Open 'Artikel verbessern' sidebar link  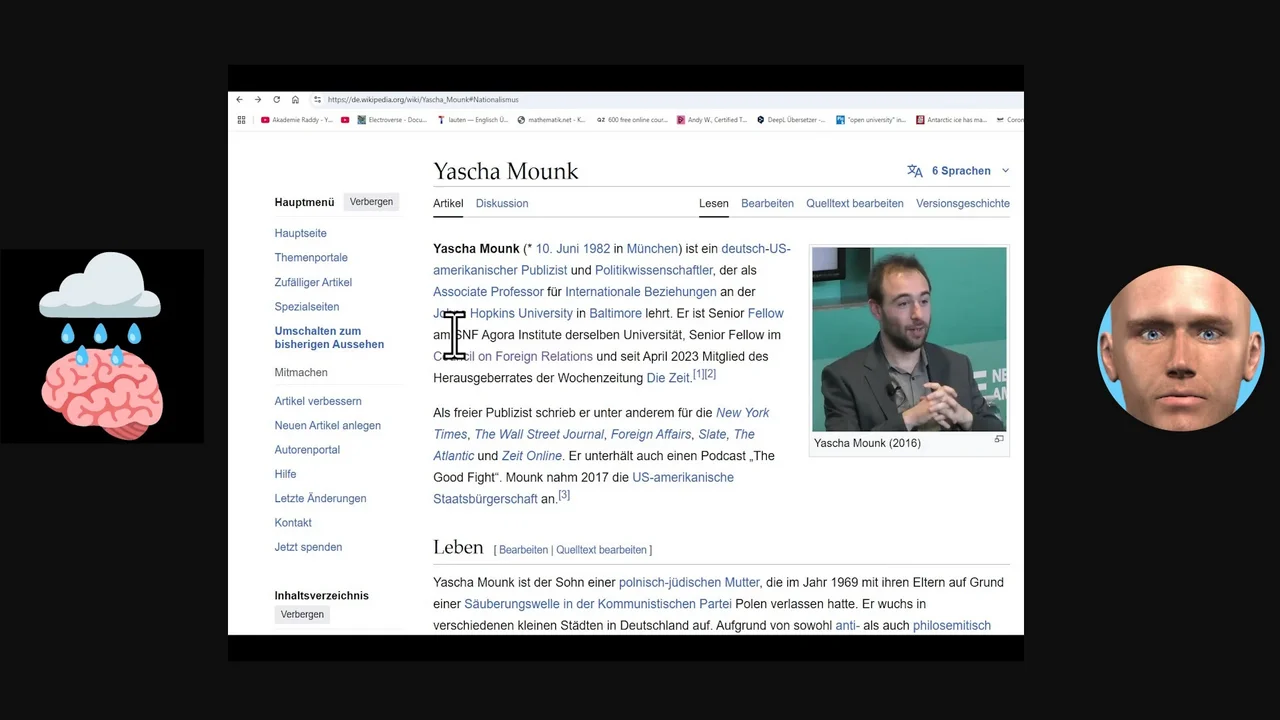click(x=318, y=401)
